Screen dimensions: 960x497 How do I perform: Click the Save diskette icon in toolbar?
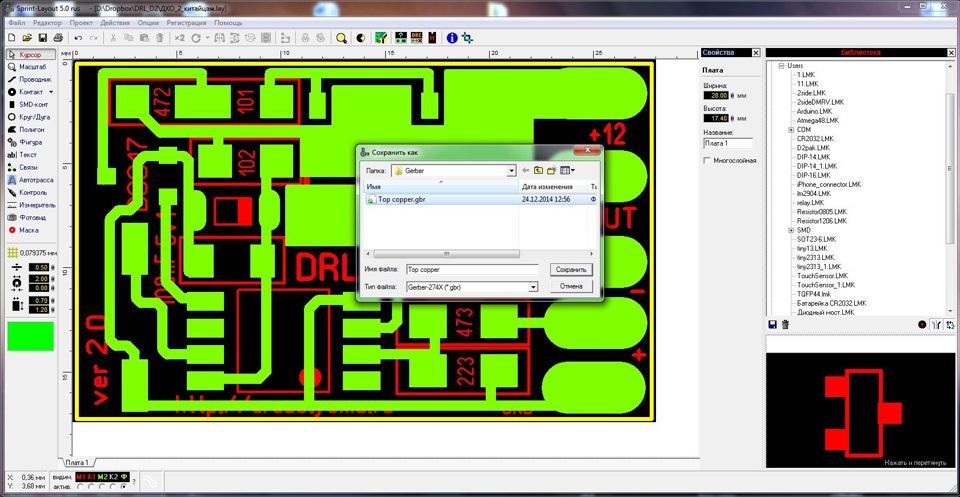pos(42,37)
